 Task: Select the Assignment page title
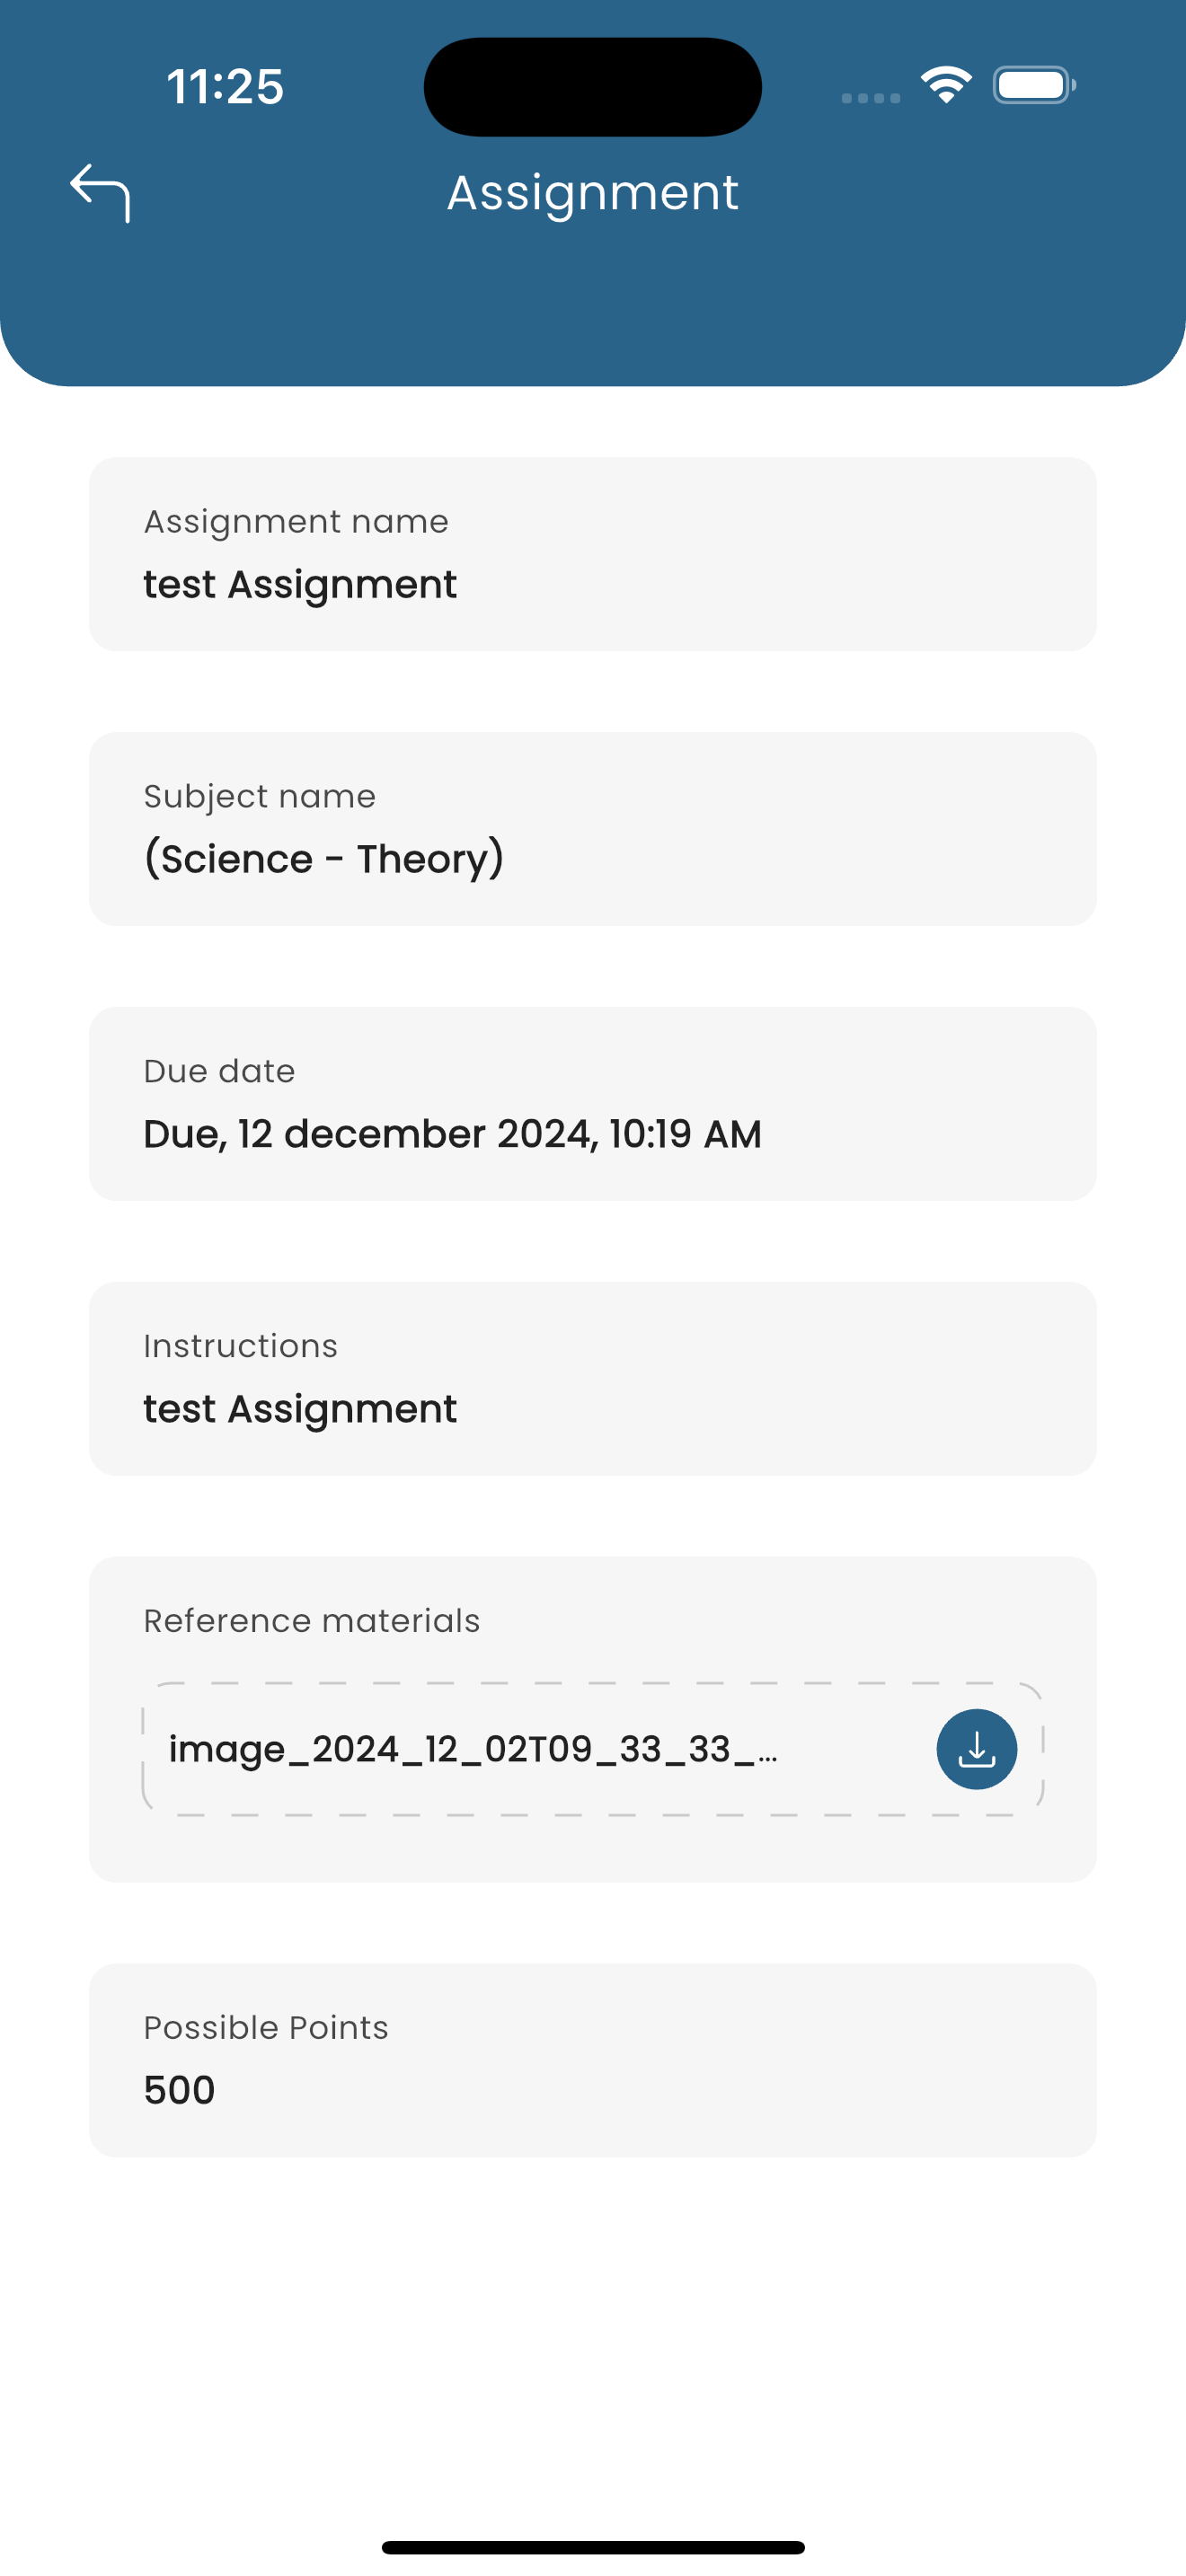[593, 192]
